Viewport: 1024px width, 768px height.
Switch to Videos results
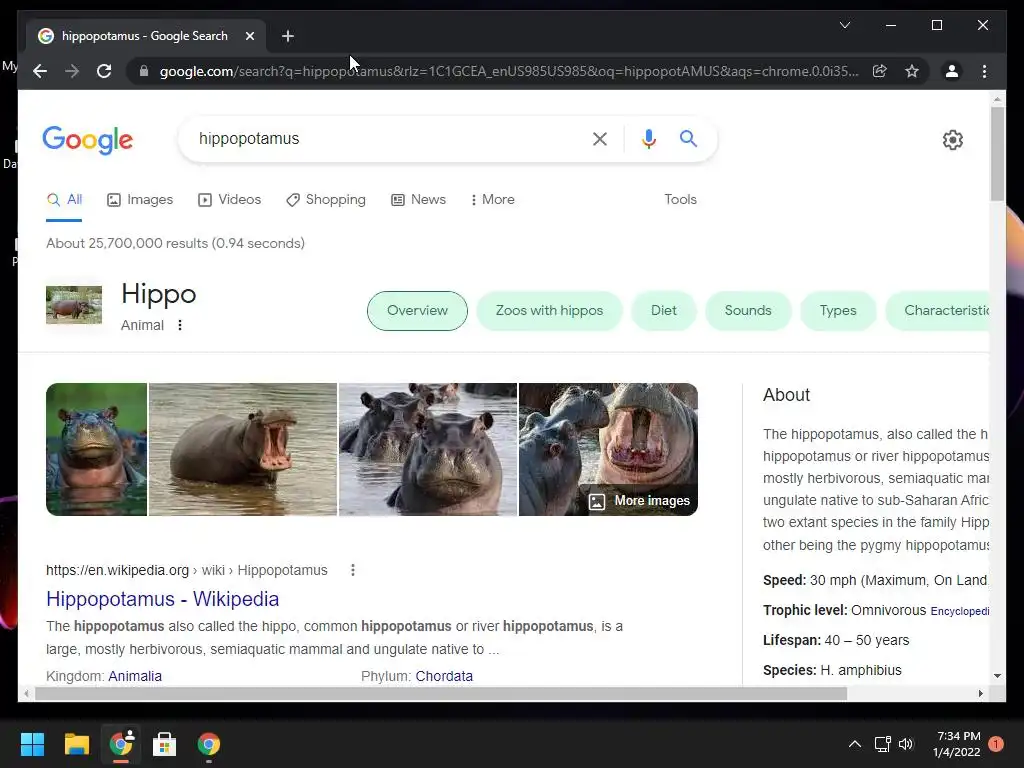click(x=229, y=200)
